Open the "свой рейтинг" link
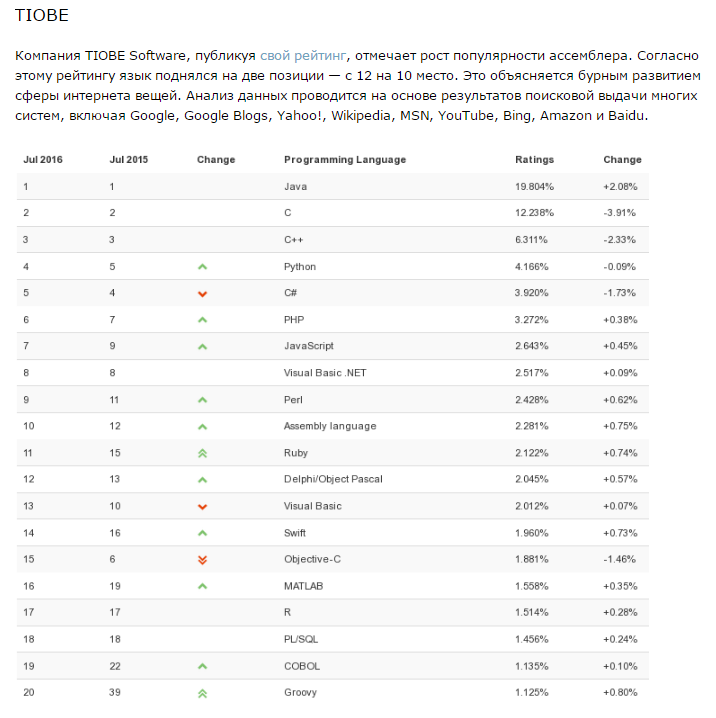Image resolution: width=716 pixels, height=718 pixels. coord(303,54)
